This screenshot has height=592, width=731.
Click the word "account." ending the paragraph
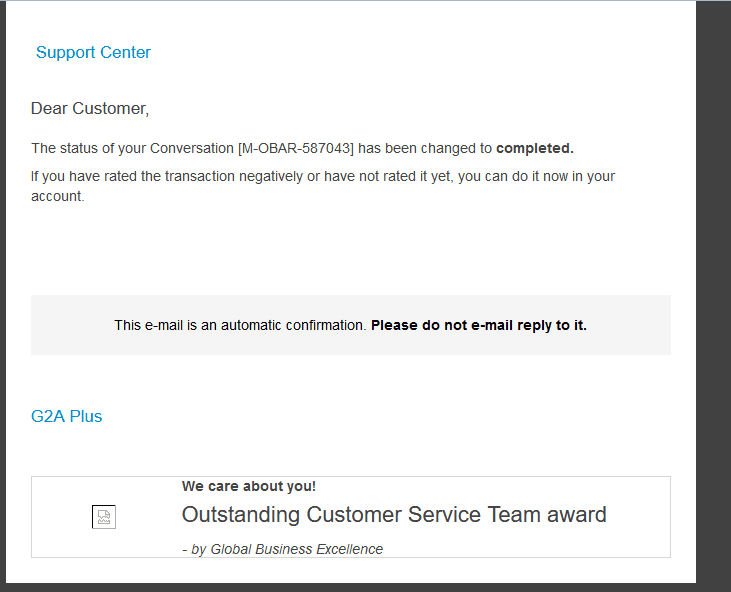(58, 196)
